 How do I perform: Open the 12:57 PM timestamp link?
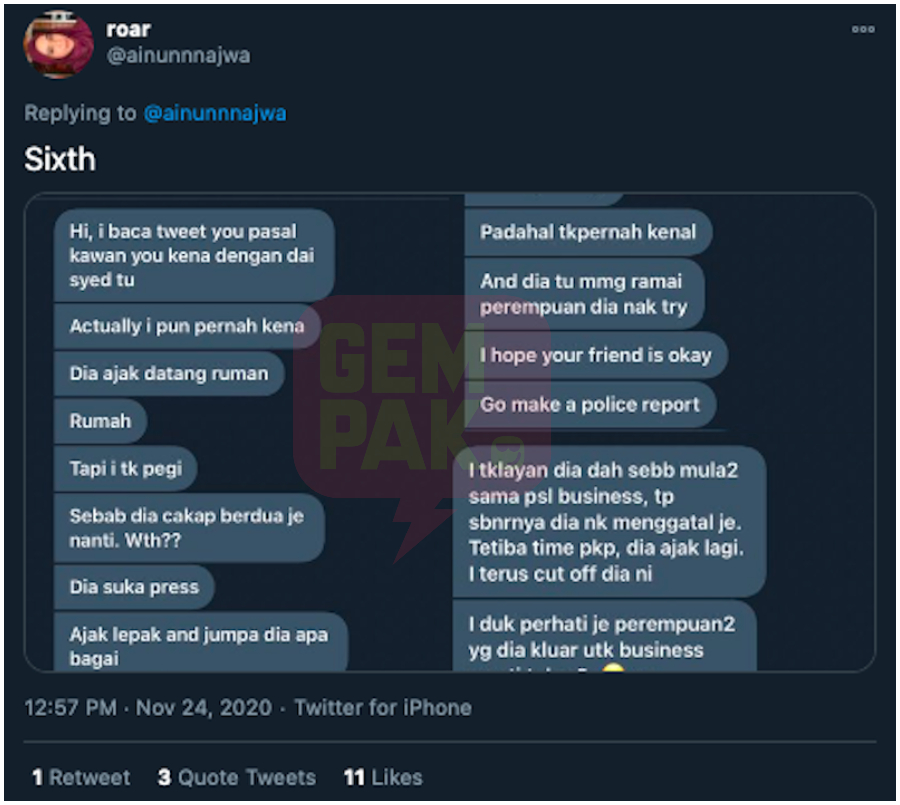pos(71,708)
